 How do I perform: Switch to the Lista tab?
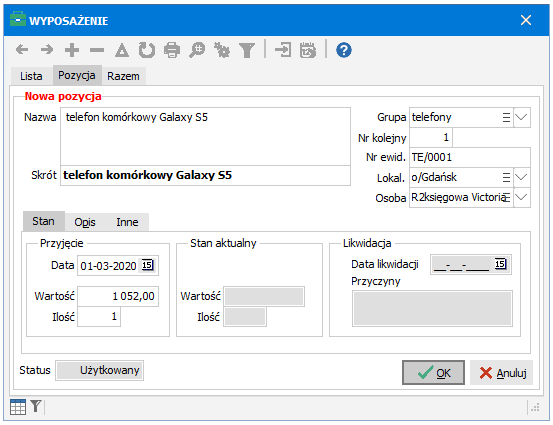click(x=31, y=76)
